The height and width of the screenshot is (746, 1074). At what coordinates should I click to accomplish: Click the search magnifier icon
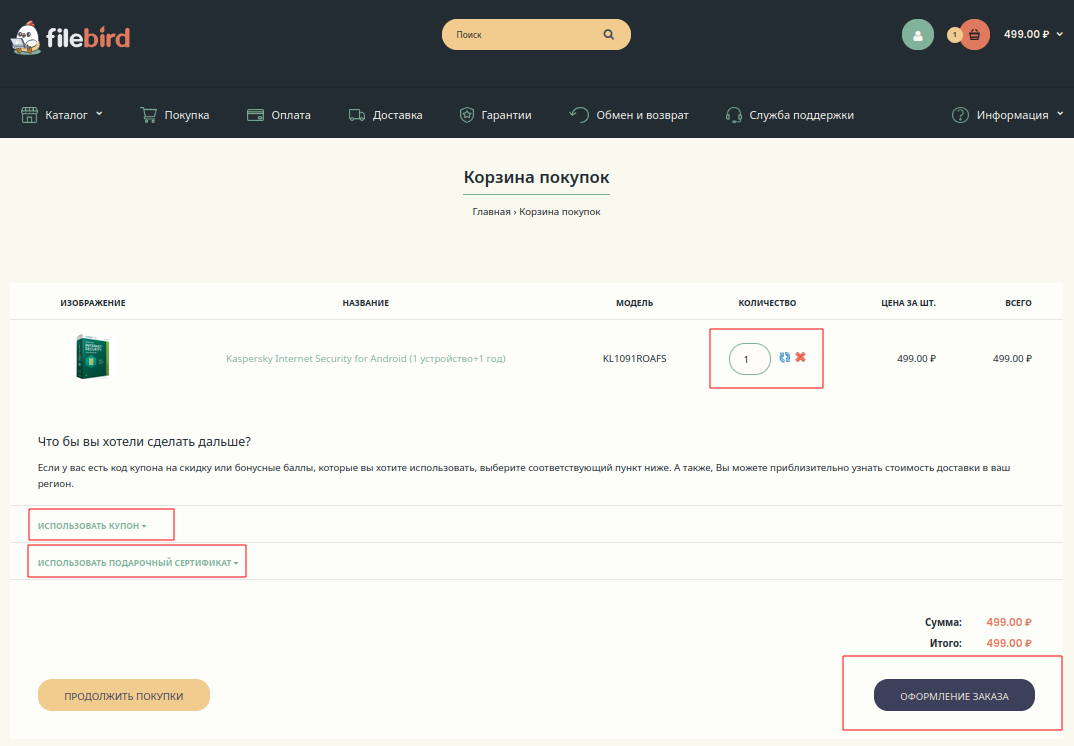(x=609, y=34)
